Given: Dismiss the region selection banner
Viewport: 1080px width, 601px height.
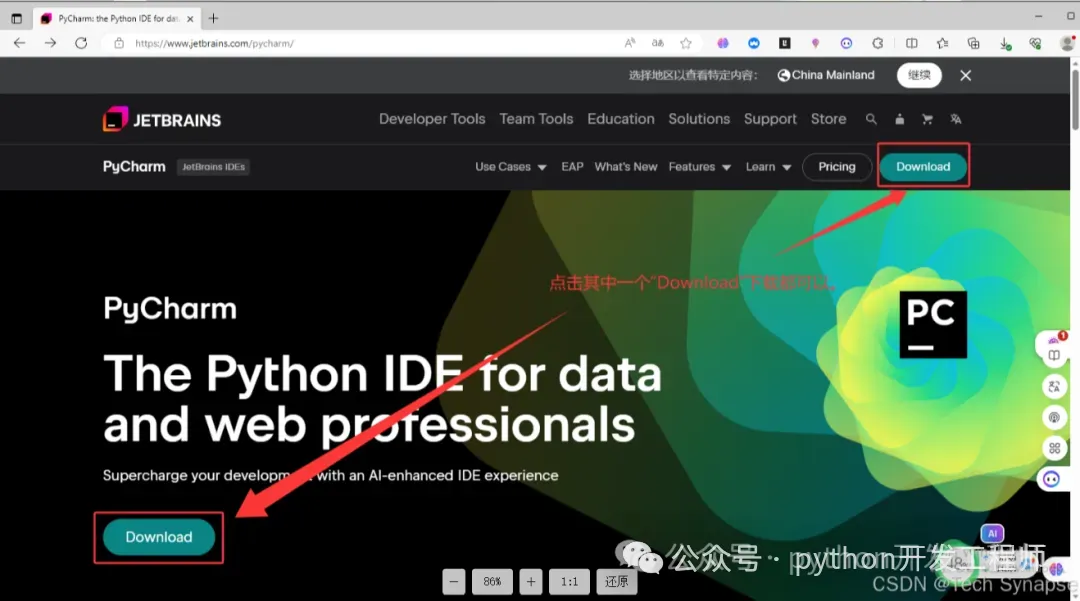Looking at the screenshot, I should [966, 75].
